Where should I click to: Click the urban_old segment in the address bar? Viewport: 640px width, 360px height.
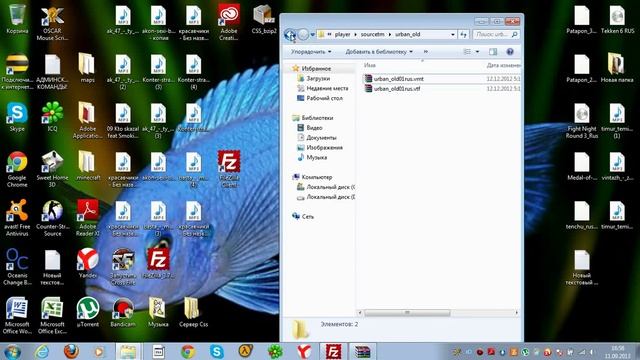[x=407, y=34]
